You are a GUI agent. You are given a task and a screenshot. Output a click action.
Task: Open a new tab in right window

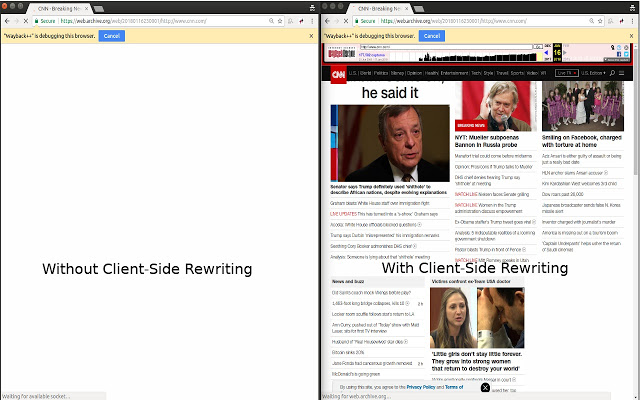[418, 9]
